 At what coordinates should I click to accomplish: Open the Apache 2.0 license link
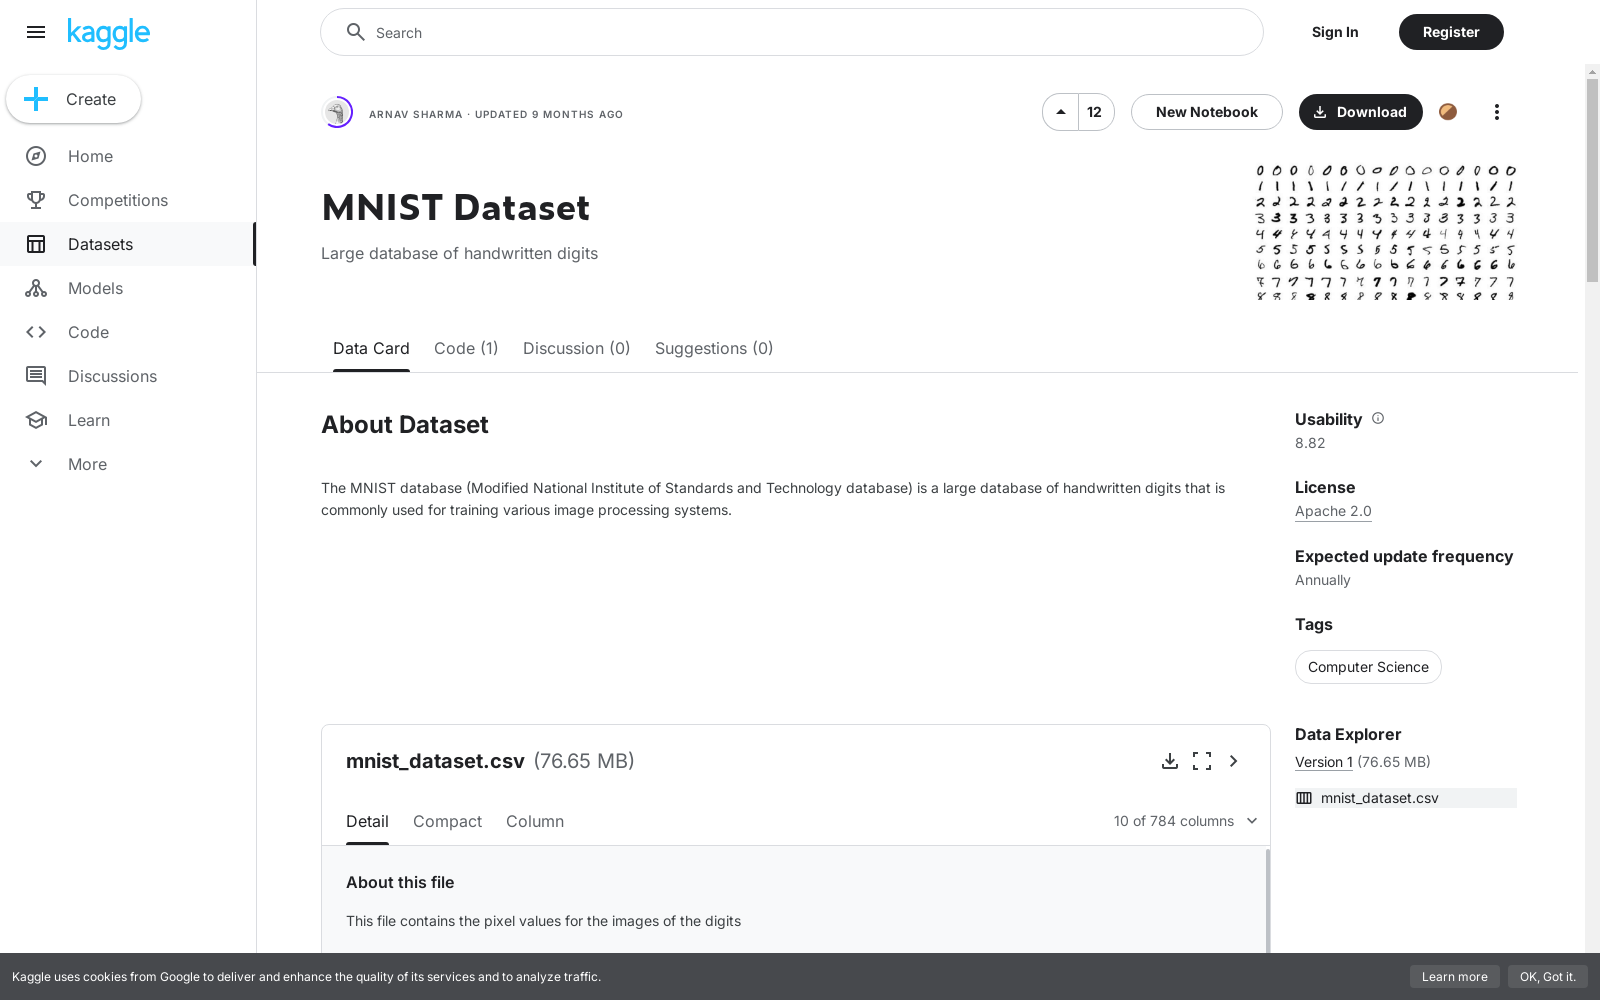1333,511
